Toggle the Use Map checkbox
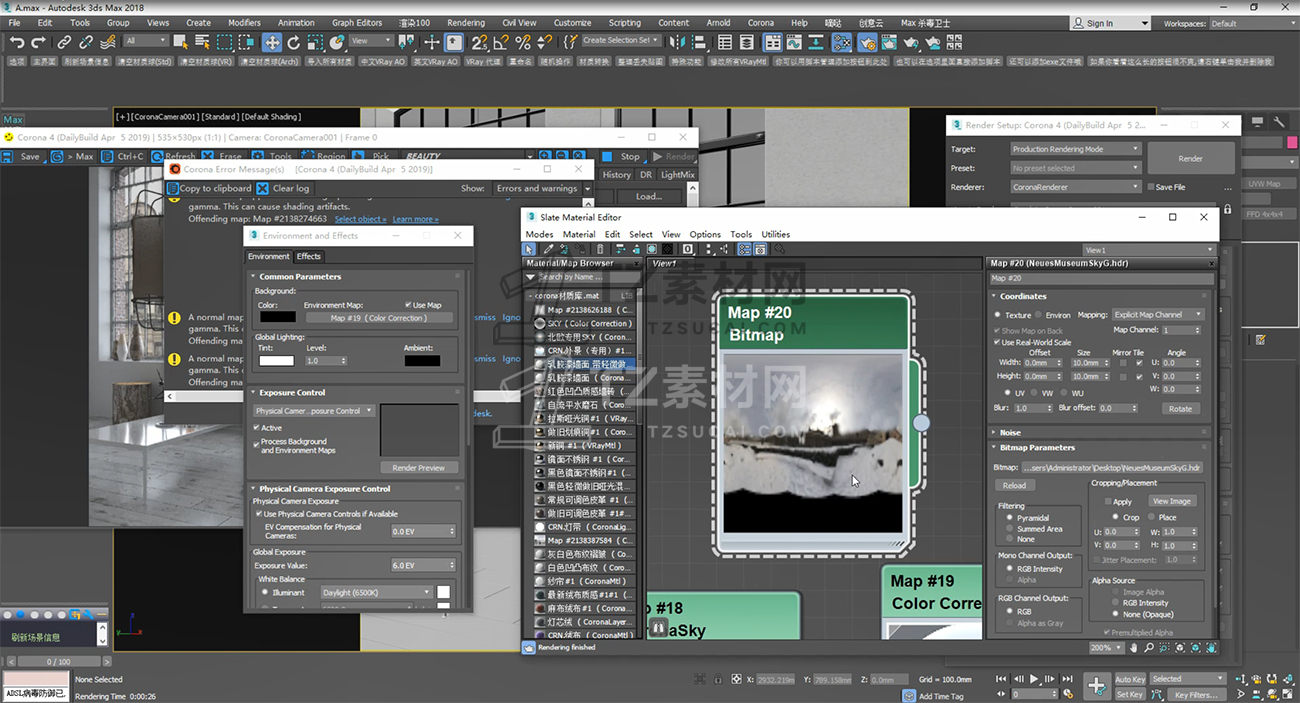 point(408,305)
